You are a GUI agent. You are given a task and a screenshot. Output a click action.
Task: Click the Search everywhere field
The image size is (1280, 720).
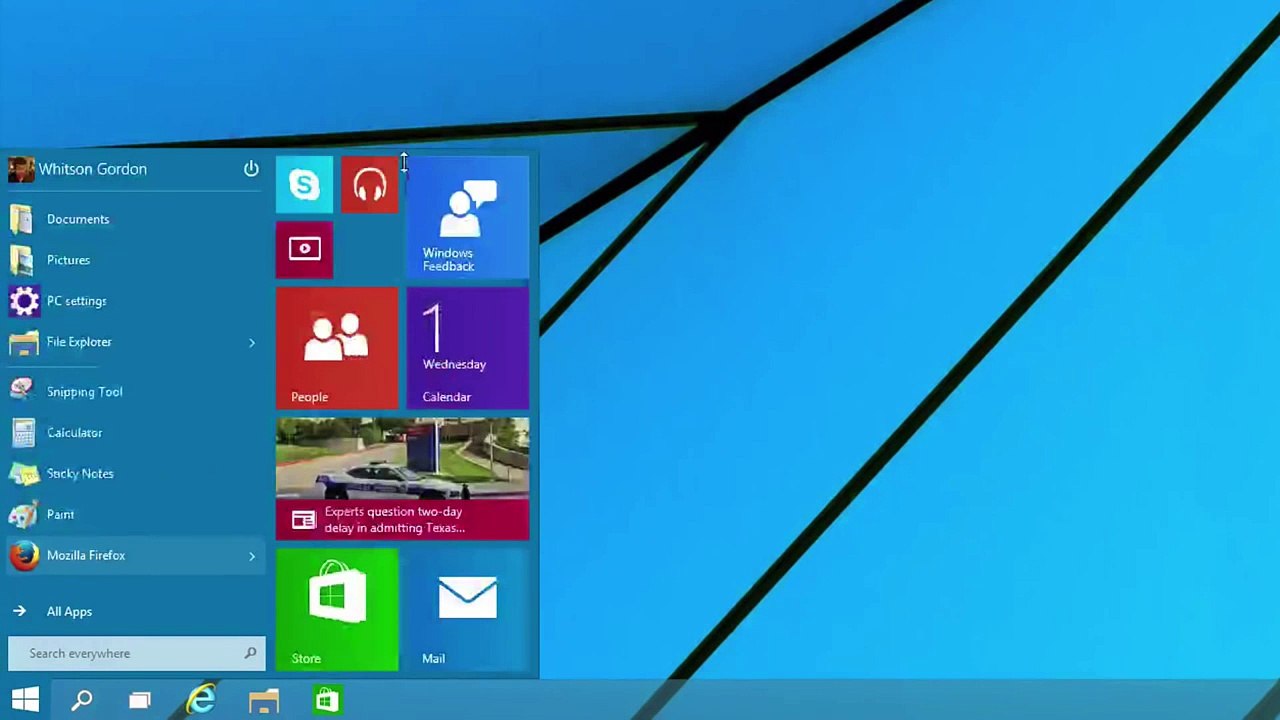tap(137, 653)
